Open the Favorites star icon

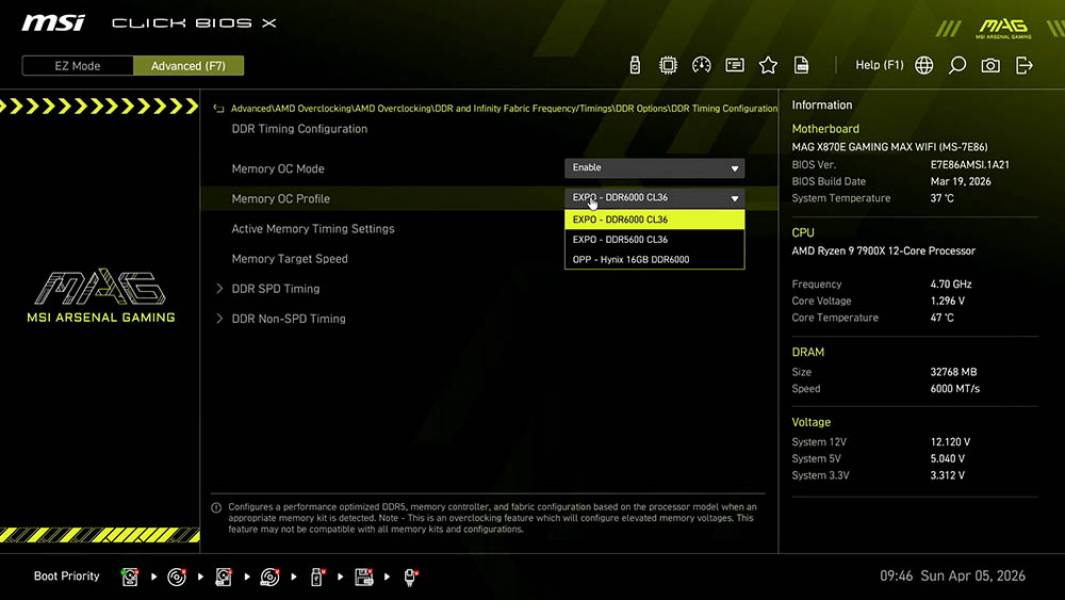tap(768, 64)
